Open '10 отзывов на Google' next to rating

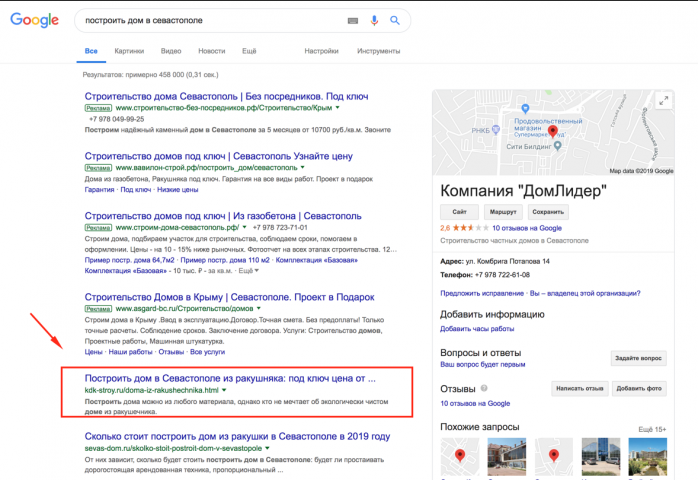coord(527,228)
